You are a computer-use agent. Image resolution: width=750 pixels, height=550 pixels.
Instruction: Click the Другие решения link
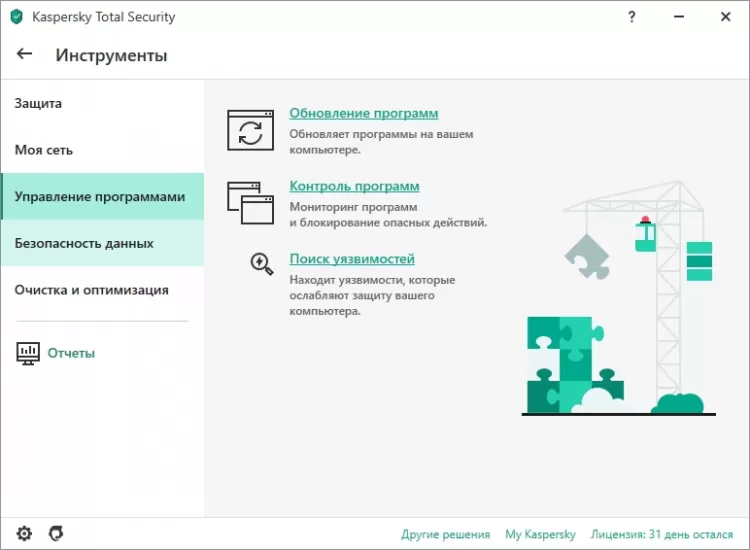[x=445, y=534]
